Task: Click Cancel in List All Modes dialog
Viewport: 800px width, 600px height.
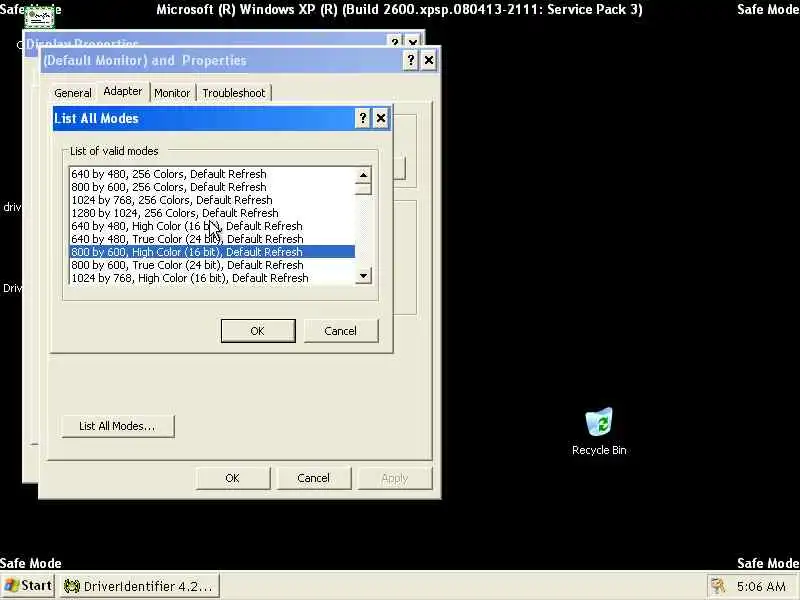Action: (340, 331)
